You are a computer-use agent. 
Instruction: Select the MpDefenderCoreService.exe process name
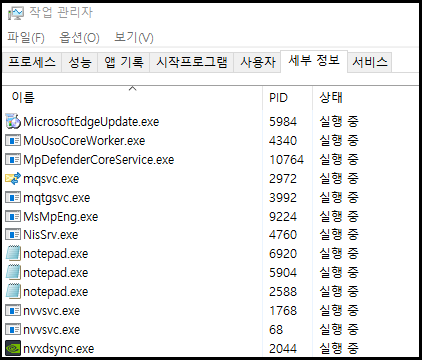click(99, 160)
